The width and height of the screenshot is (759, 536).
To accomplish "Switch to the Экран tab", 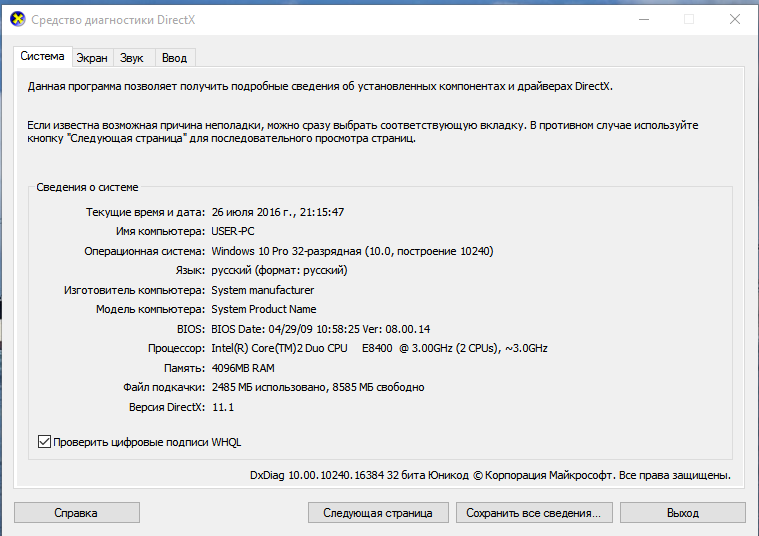I will pos(92,58).
